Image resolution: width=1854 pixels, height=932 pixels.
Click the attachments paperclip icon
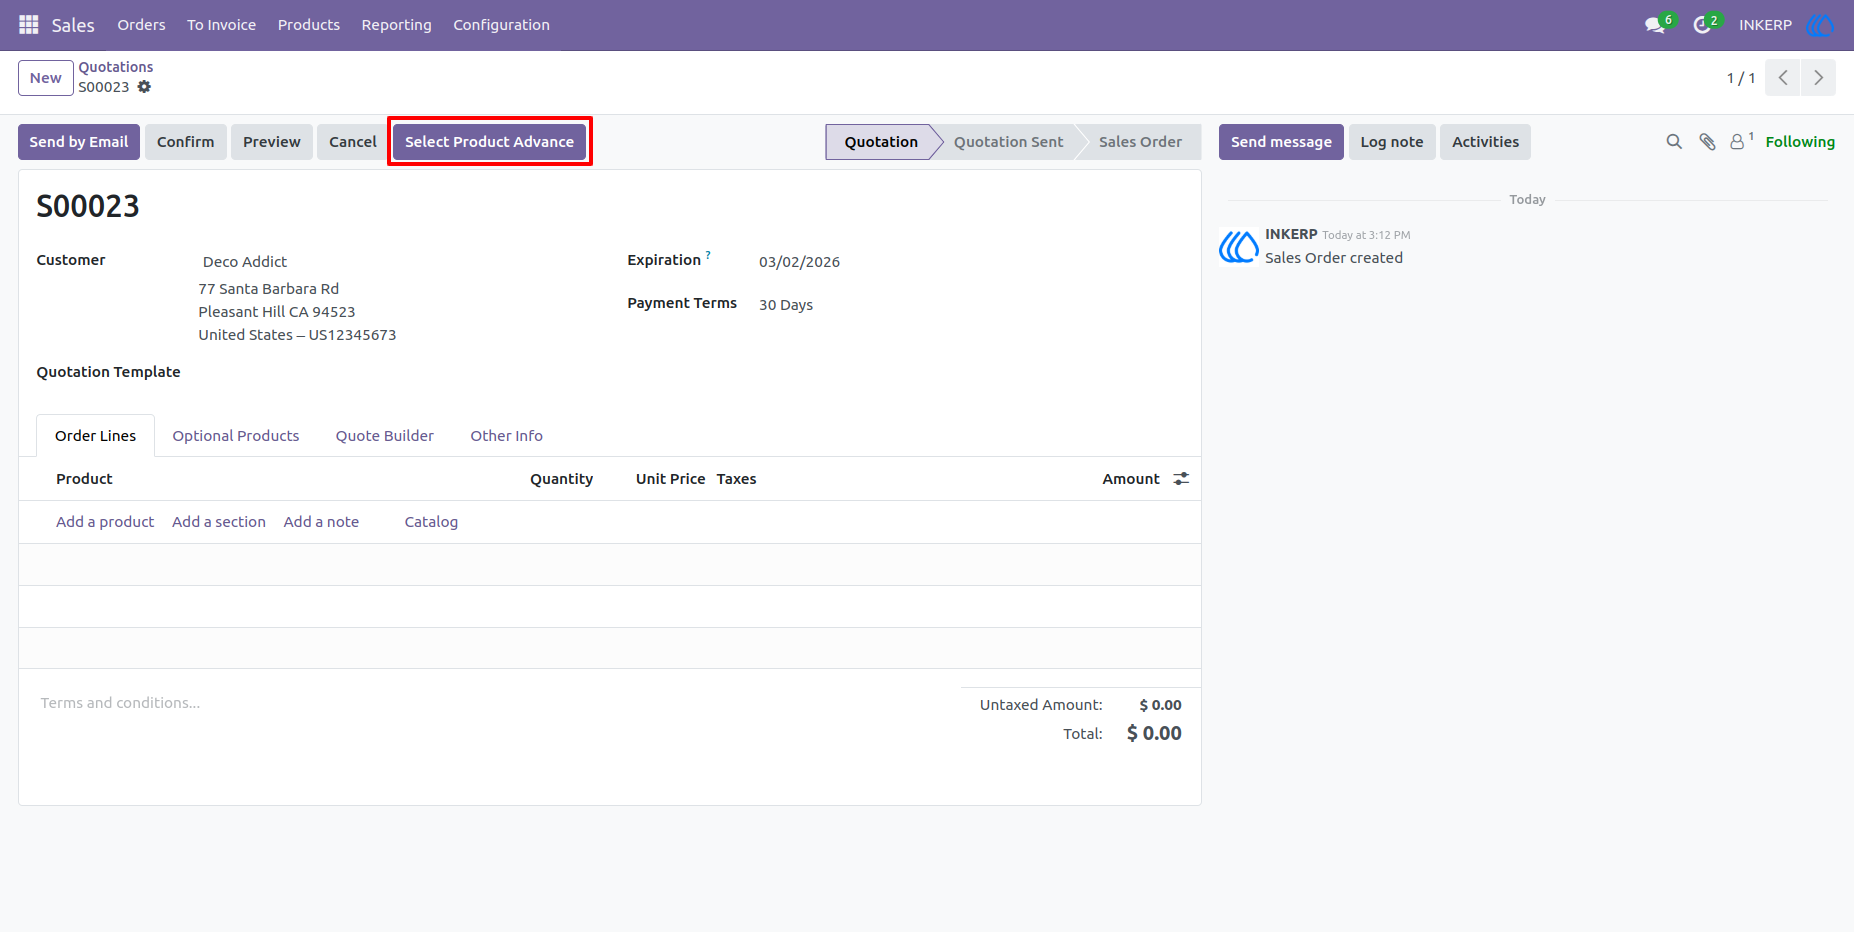(1707, 142)
